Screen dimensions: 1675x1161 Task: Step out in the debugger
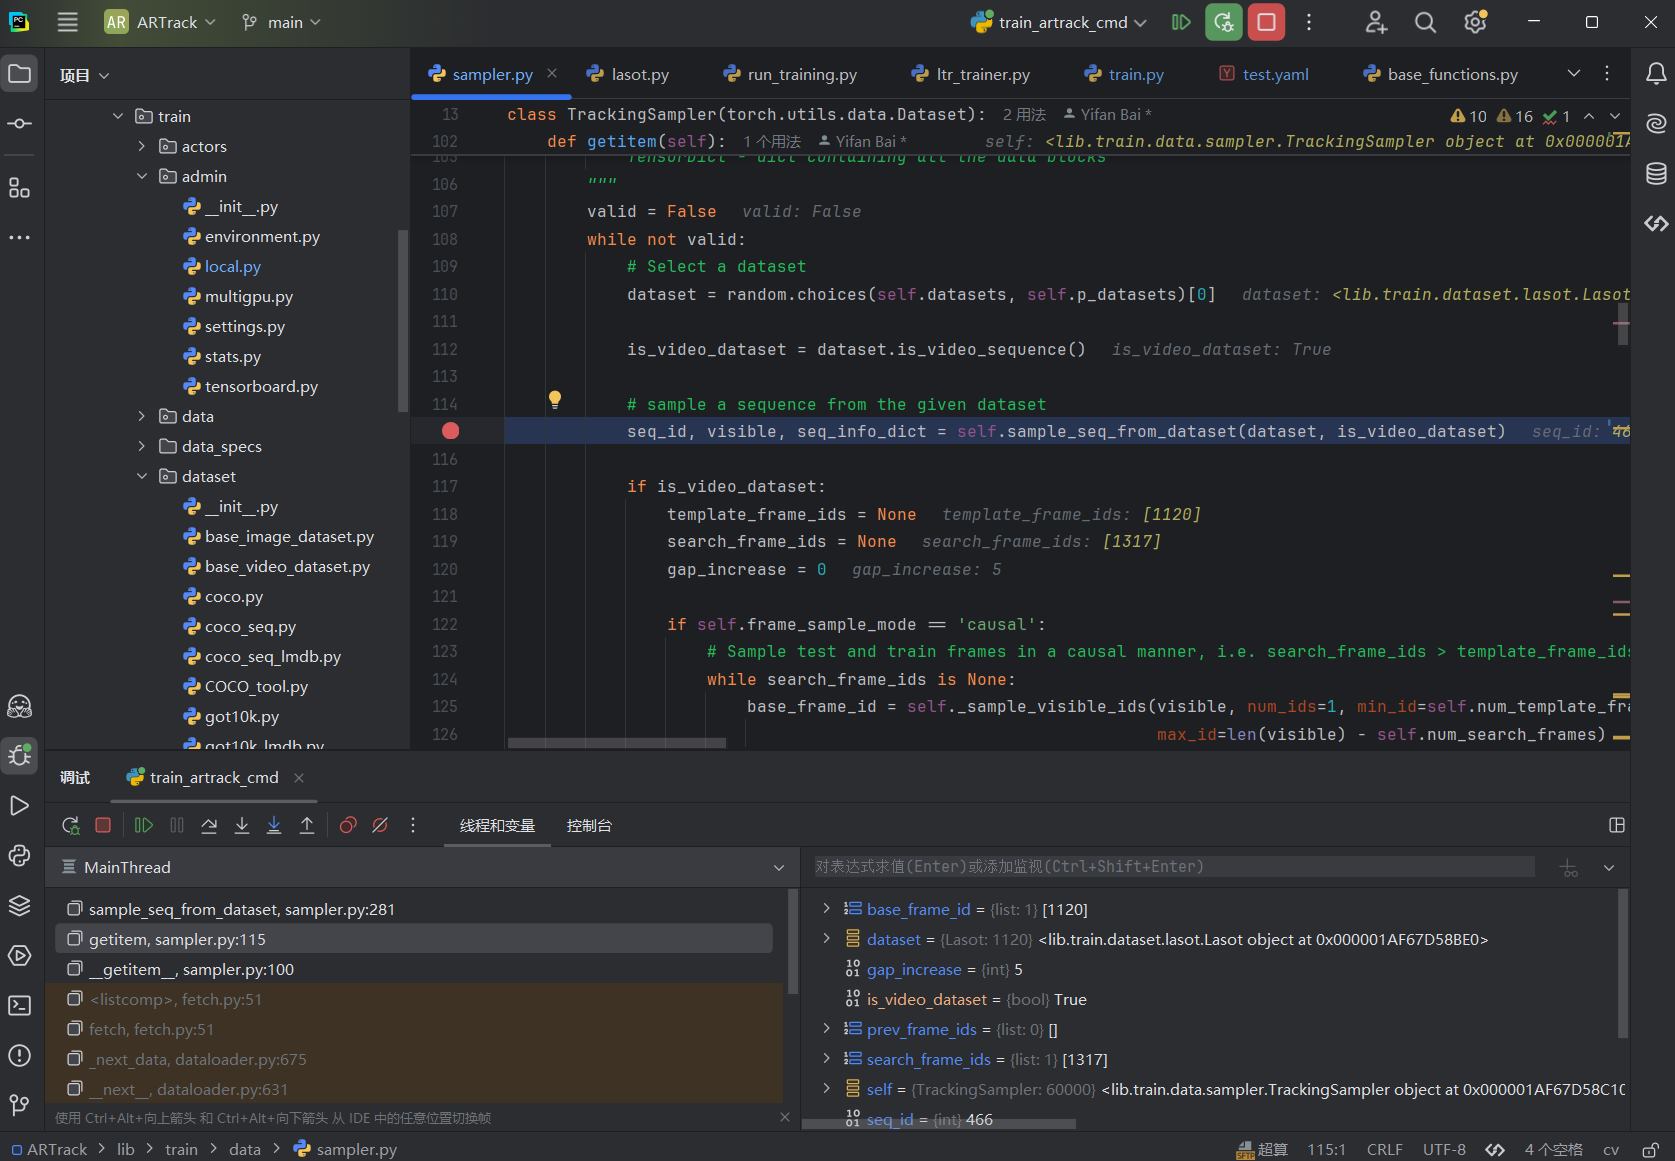point(307,825)
